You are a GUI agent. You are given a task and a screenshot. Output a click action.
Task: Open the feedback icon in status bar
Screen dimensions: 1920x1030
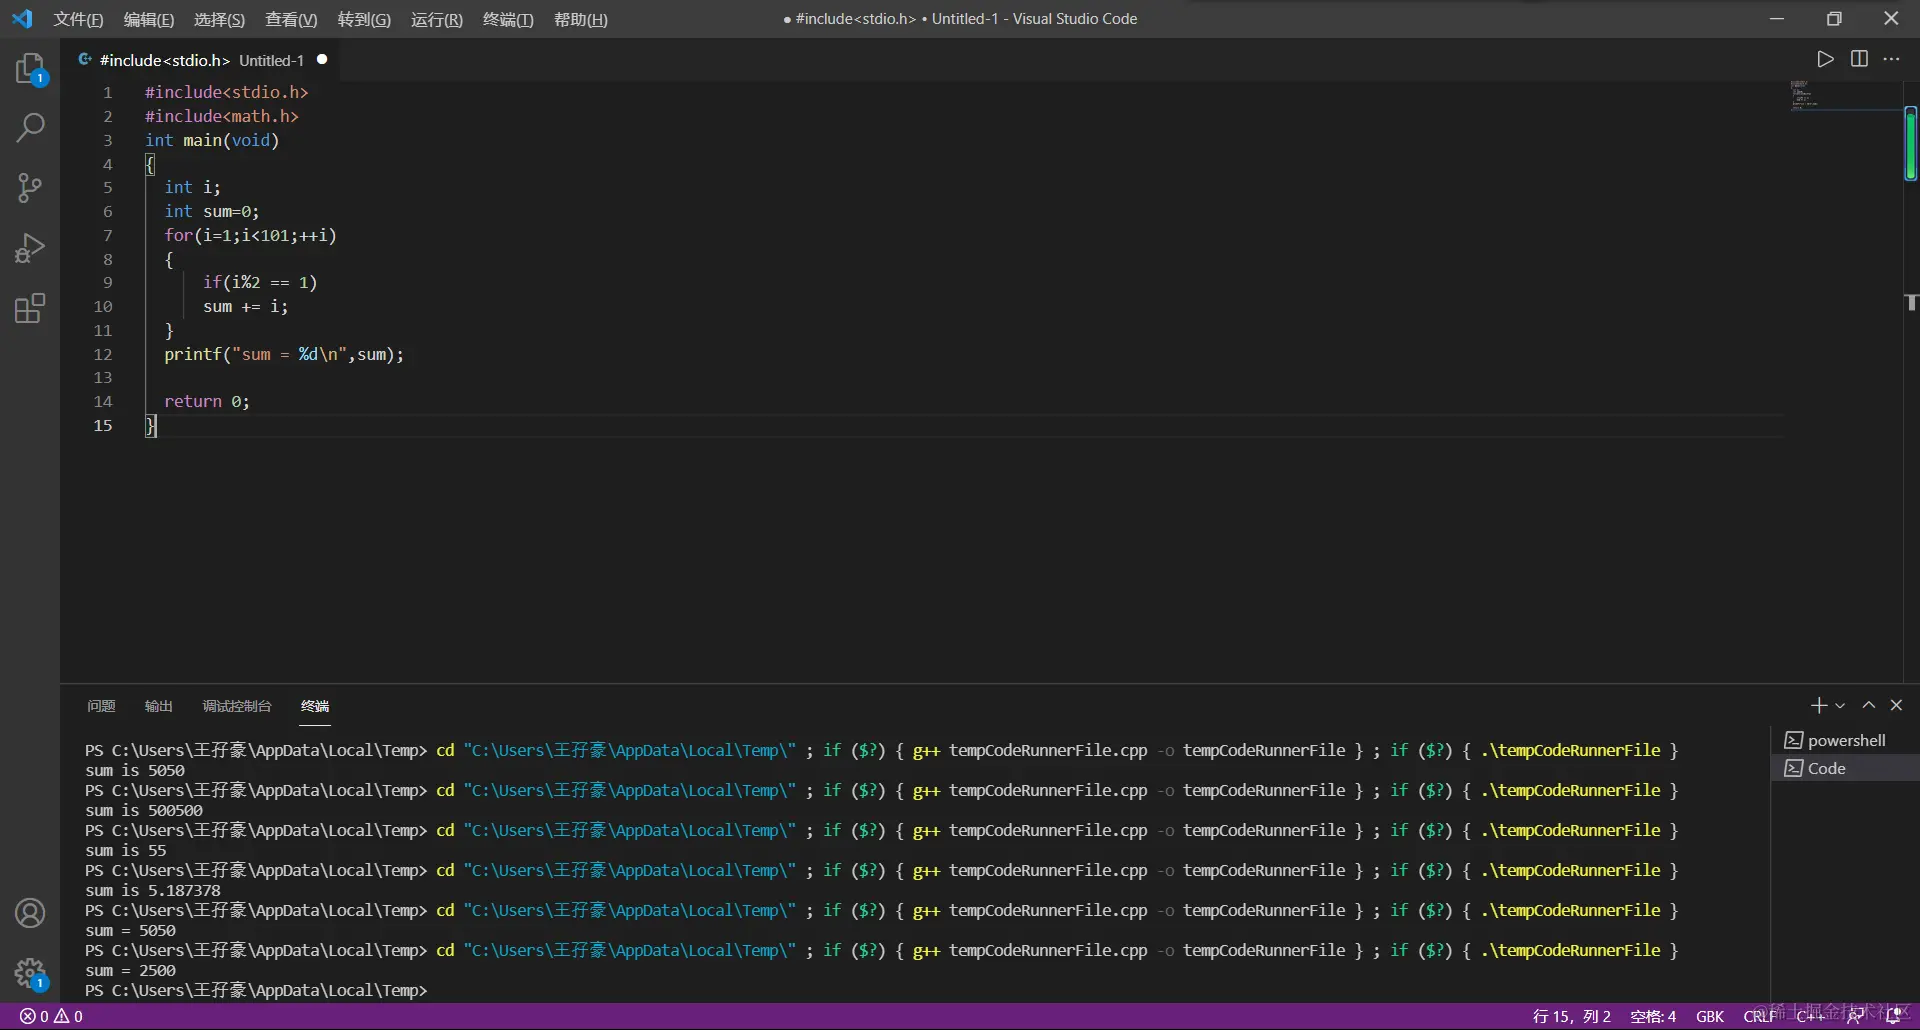(x=1855, y=1016)
